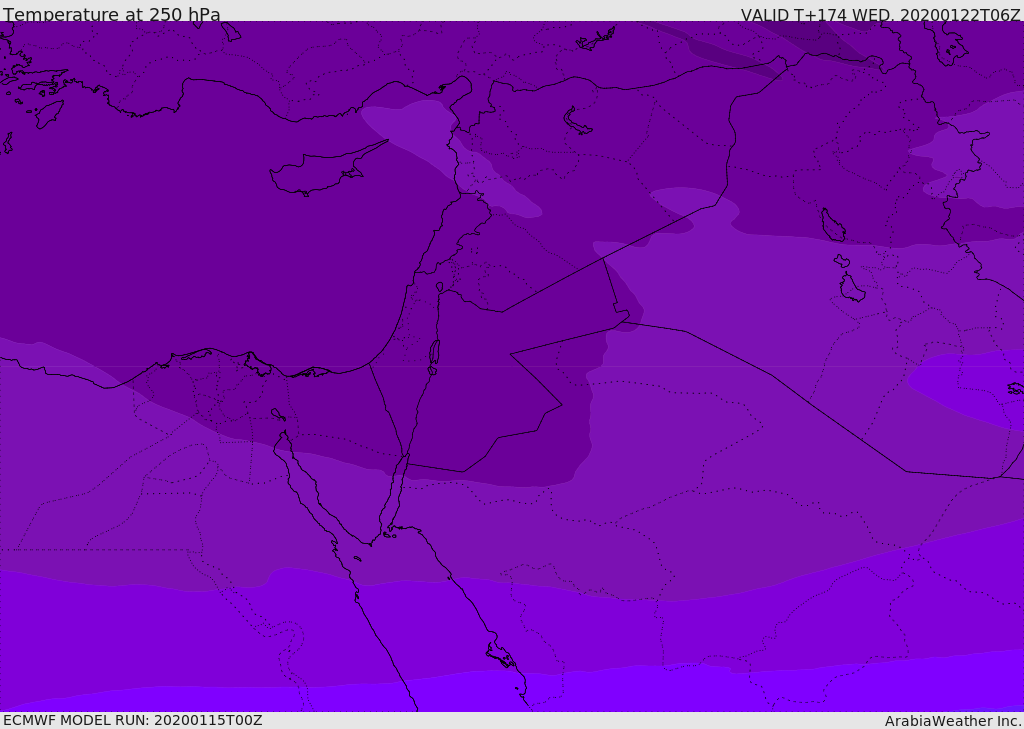
Task: Click the 'Temperature at 250 hPa' title text
Action: (112, 14)
